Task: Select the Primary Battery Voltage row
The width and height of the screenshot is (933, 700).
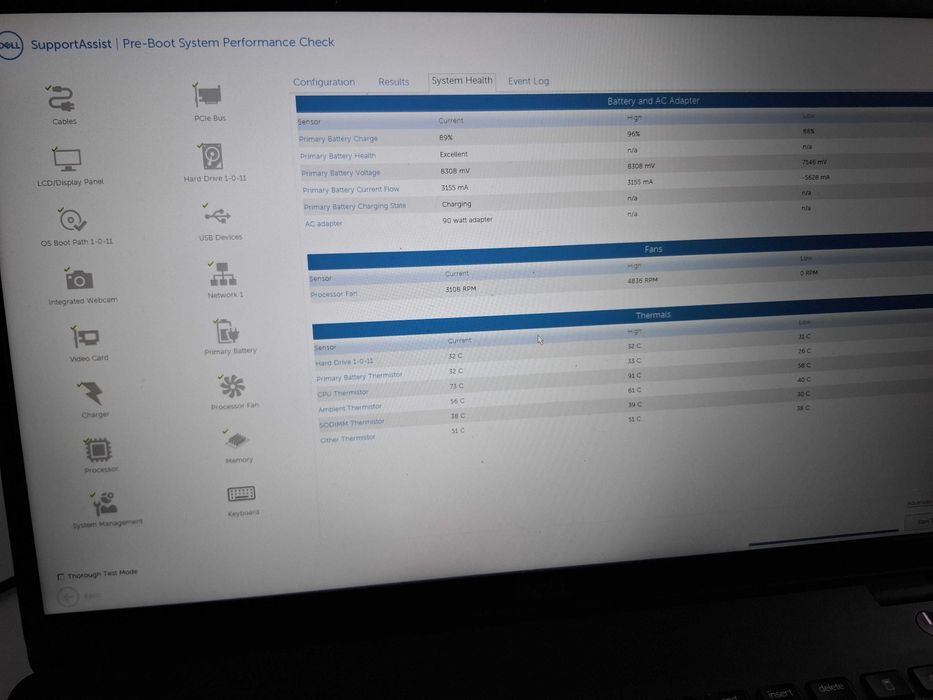Action: 617,169
